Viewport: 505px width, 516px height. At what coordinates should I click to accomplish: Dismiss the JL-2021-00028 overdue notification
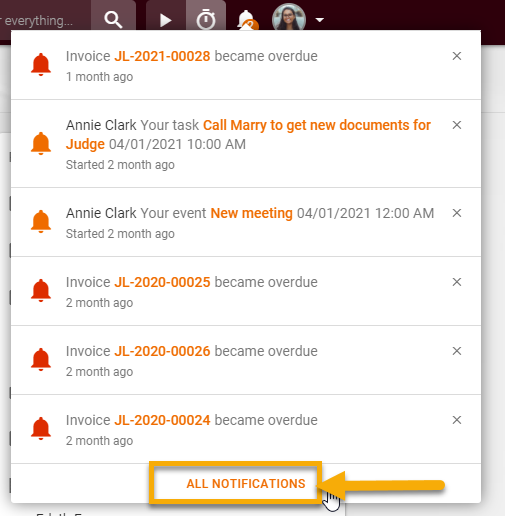(x=457, y=56)
